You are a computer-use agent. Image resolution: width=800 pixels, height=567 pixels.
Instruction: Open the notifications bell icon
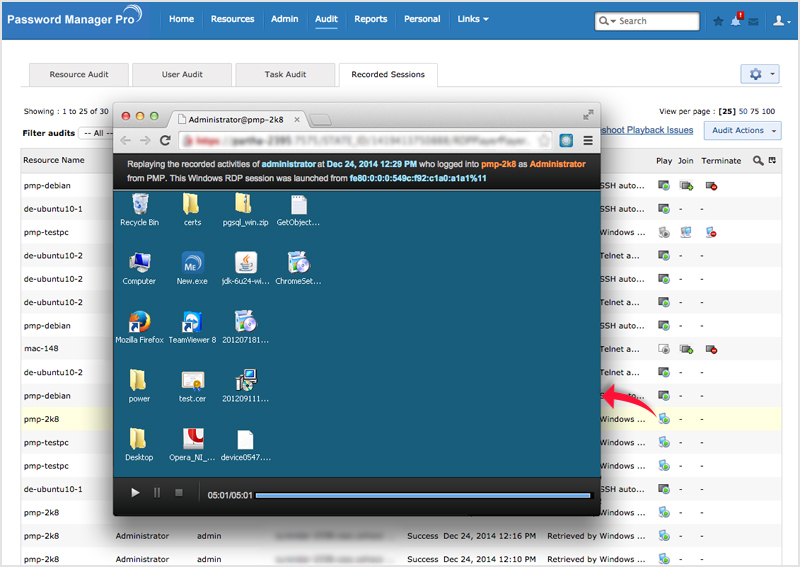[736, 20]
